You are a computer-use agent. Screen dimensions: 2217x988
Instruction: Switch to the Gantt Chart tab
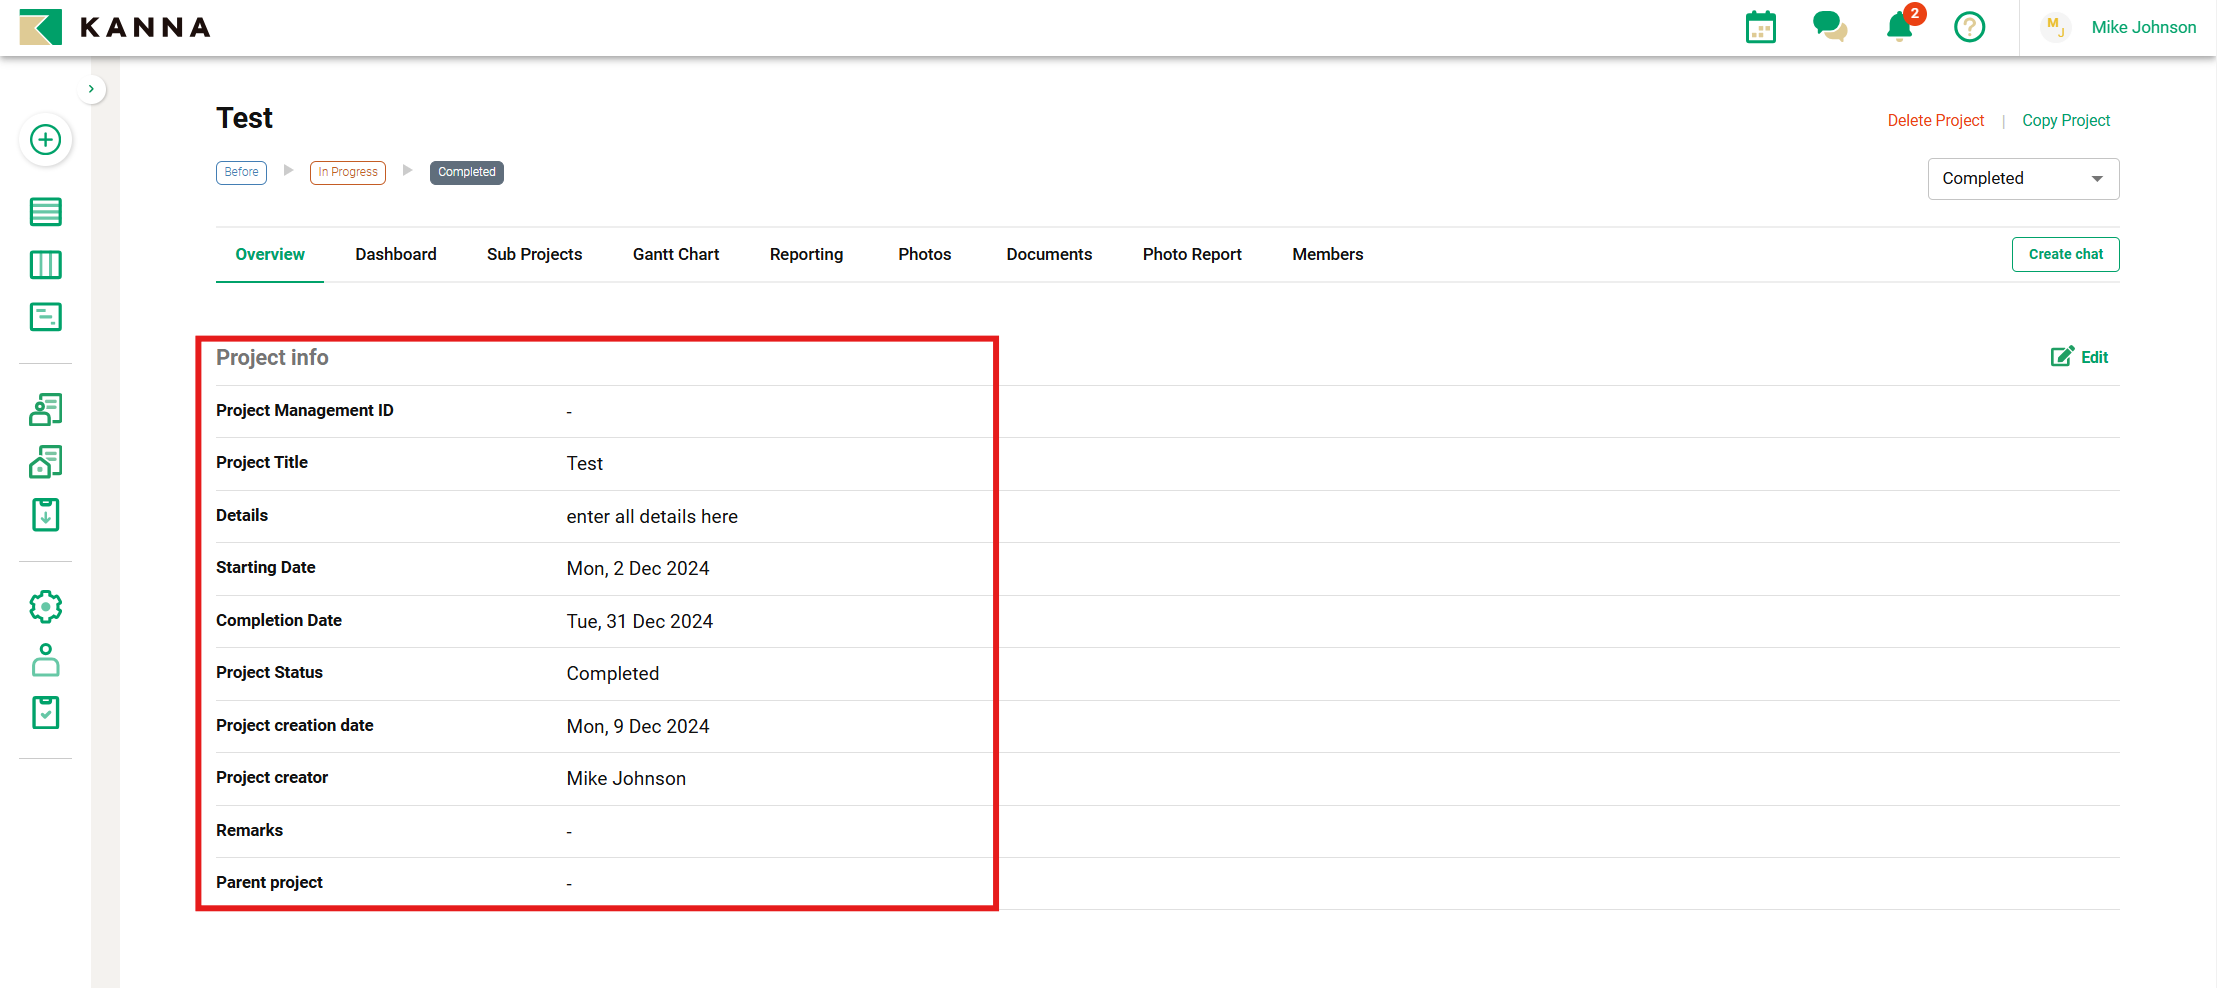[675, 254]
